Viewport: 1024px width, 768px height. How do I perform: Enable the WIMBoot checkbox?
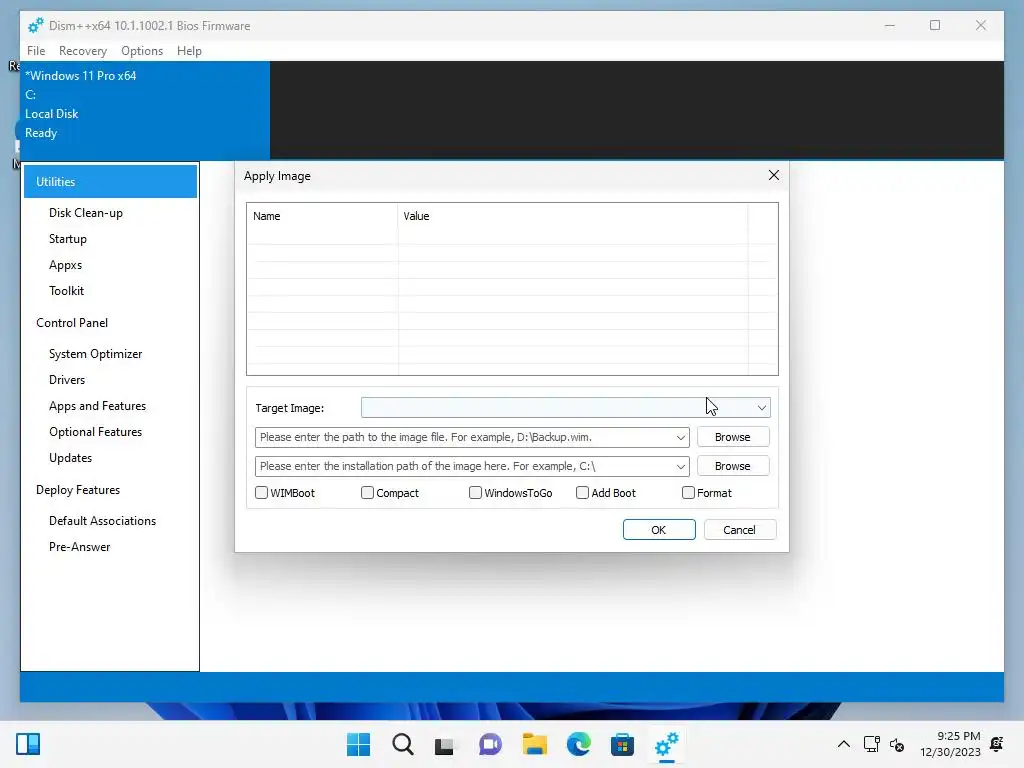[x=261, y=492]
